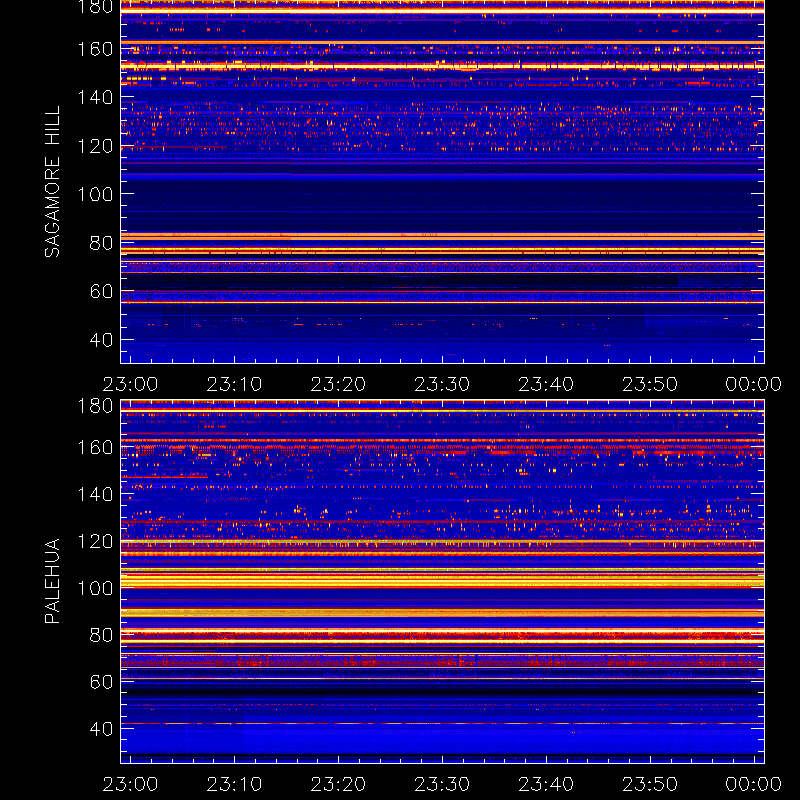Click the PALEHUA axis title
The height and width of the screenshot is (800, 800).
[x=53, y=581]
